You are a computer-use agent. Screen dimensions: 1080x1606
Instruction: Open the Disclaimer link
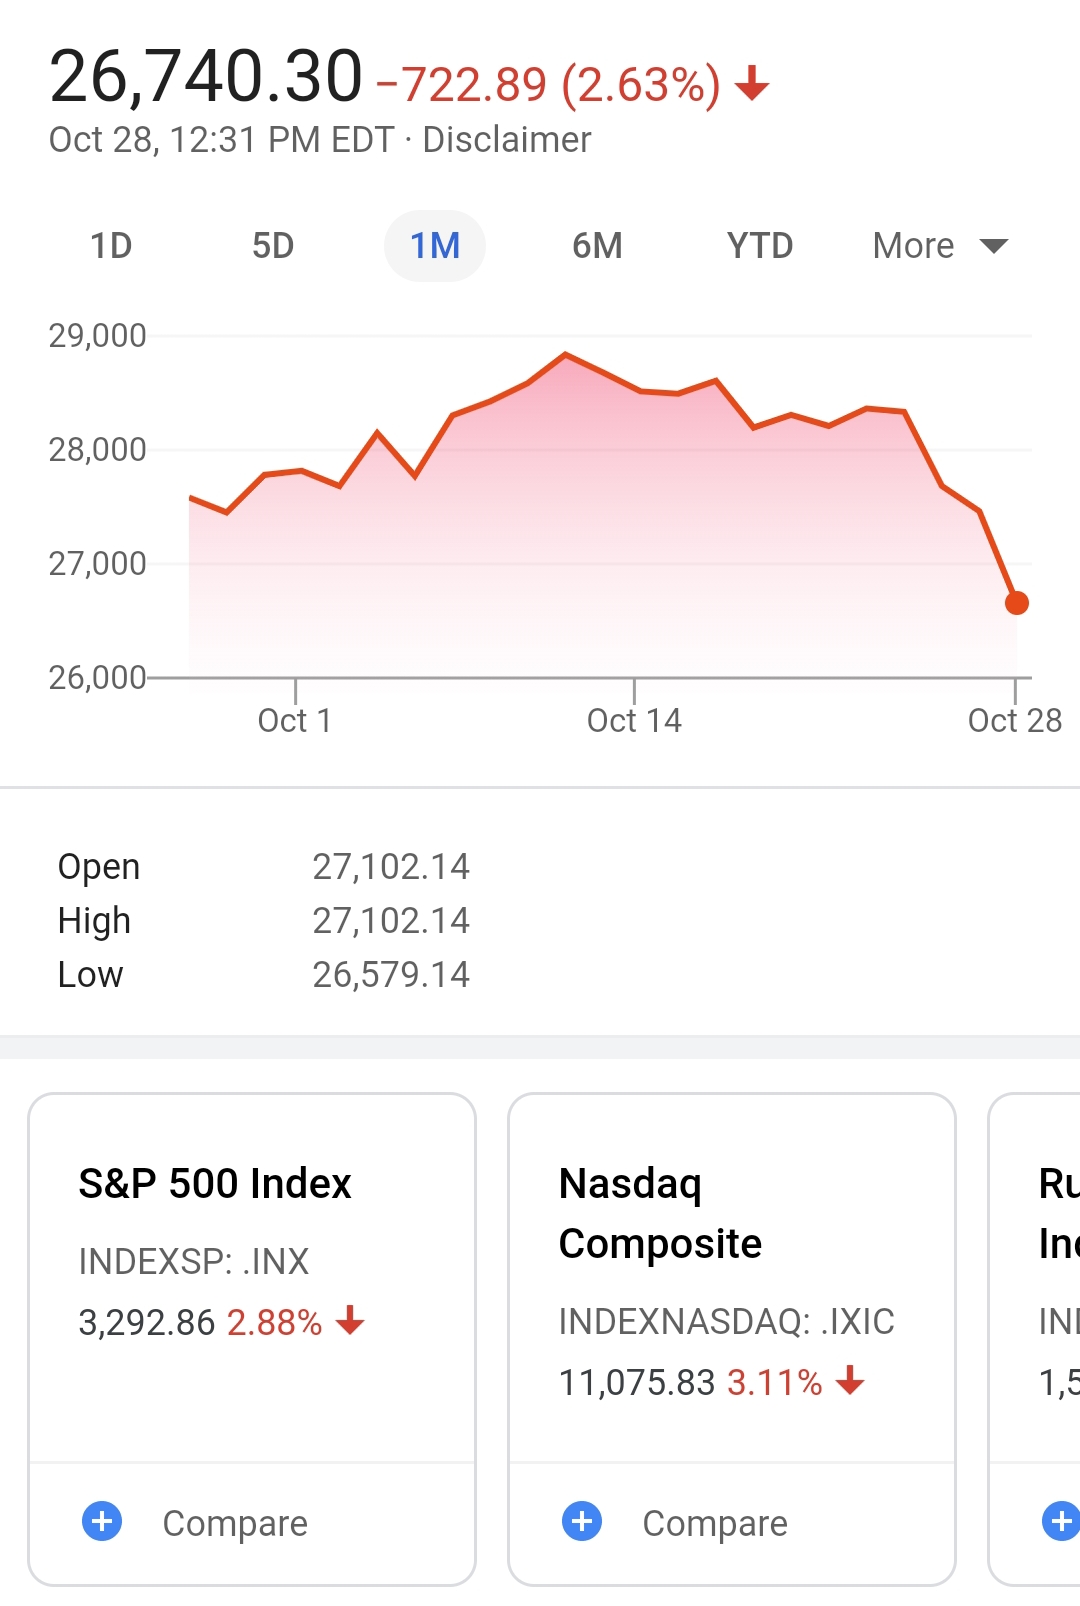coord(507,140)
